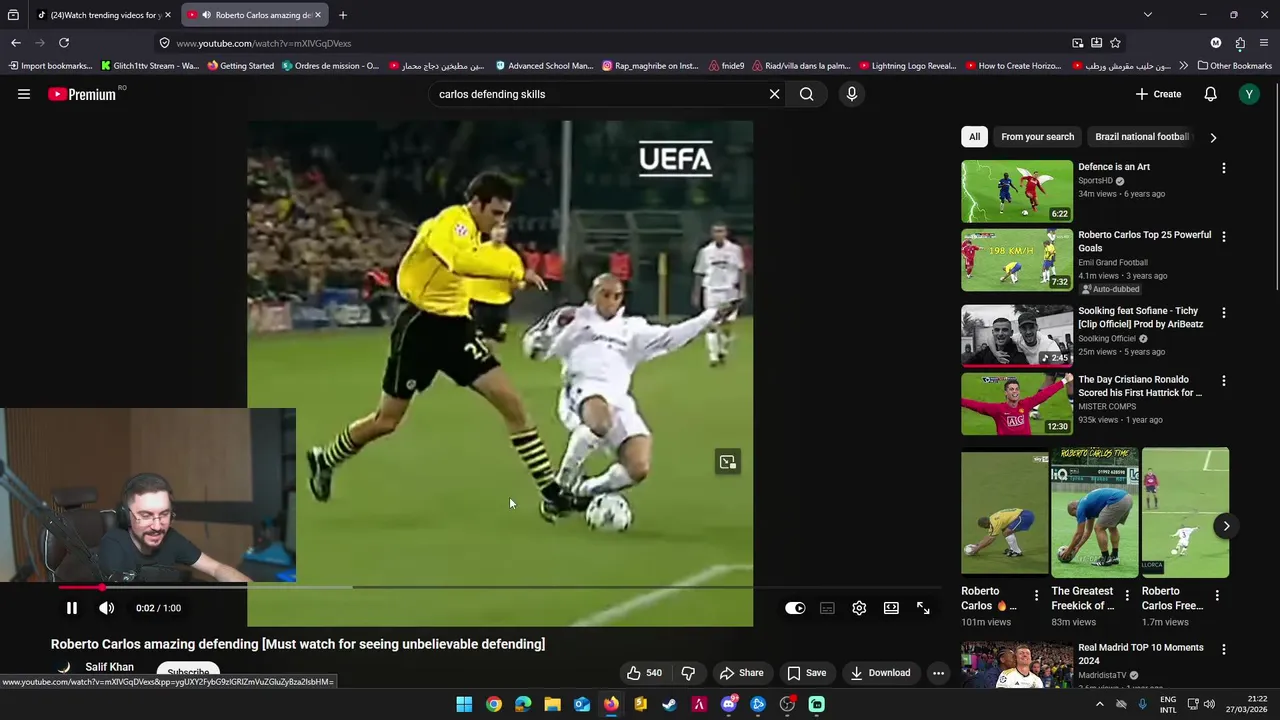Open Windows Start menu
This screenshot has height=720, width=1280.
tap(464, 704)
